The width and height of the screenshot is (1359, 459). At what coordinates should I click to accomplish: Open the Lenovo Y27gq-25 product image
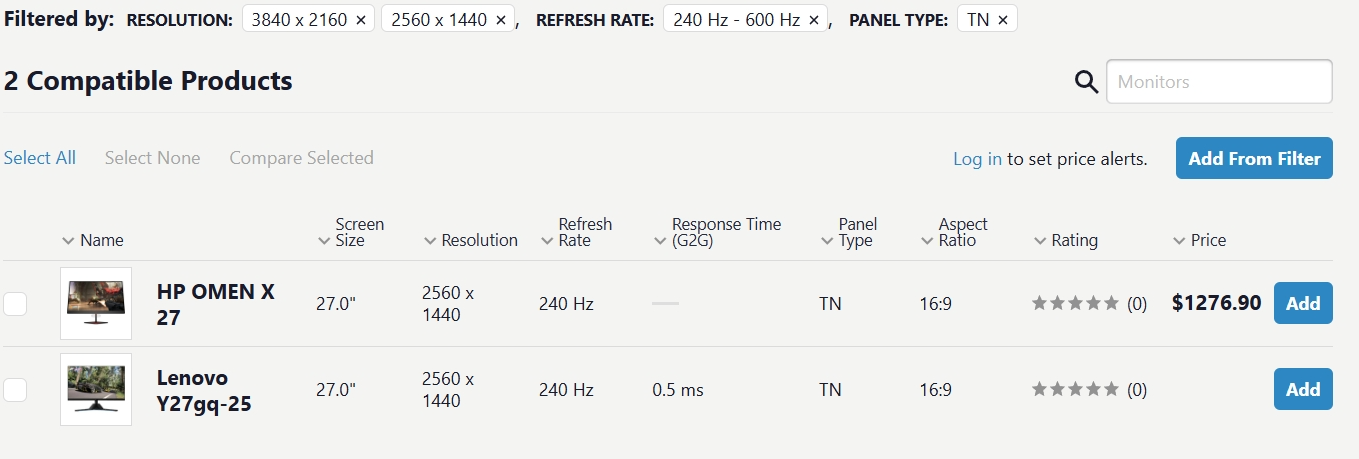(96, 389)
